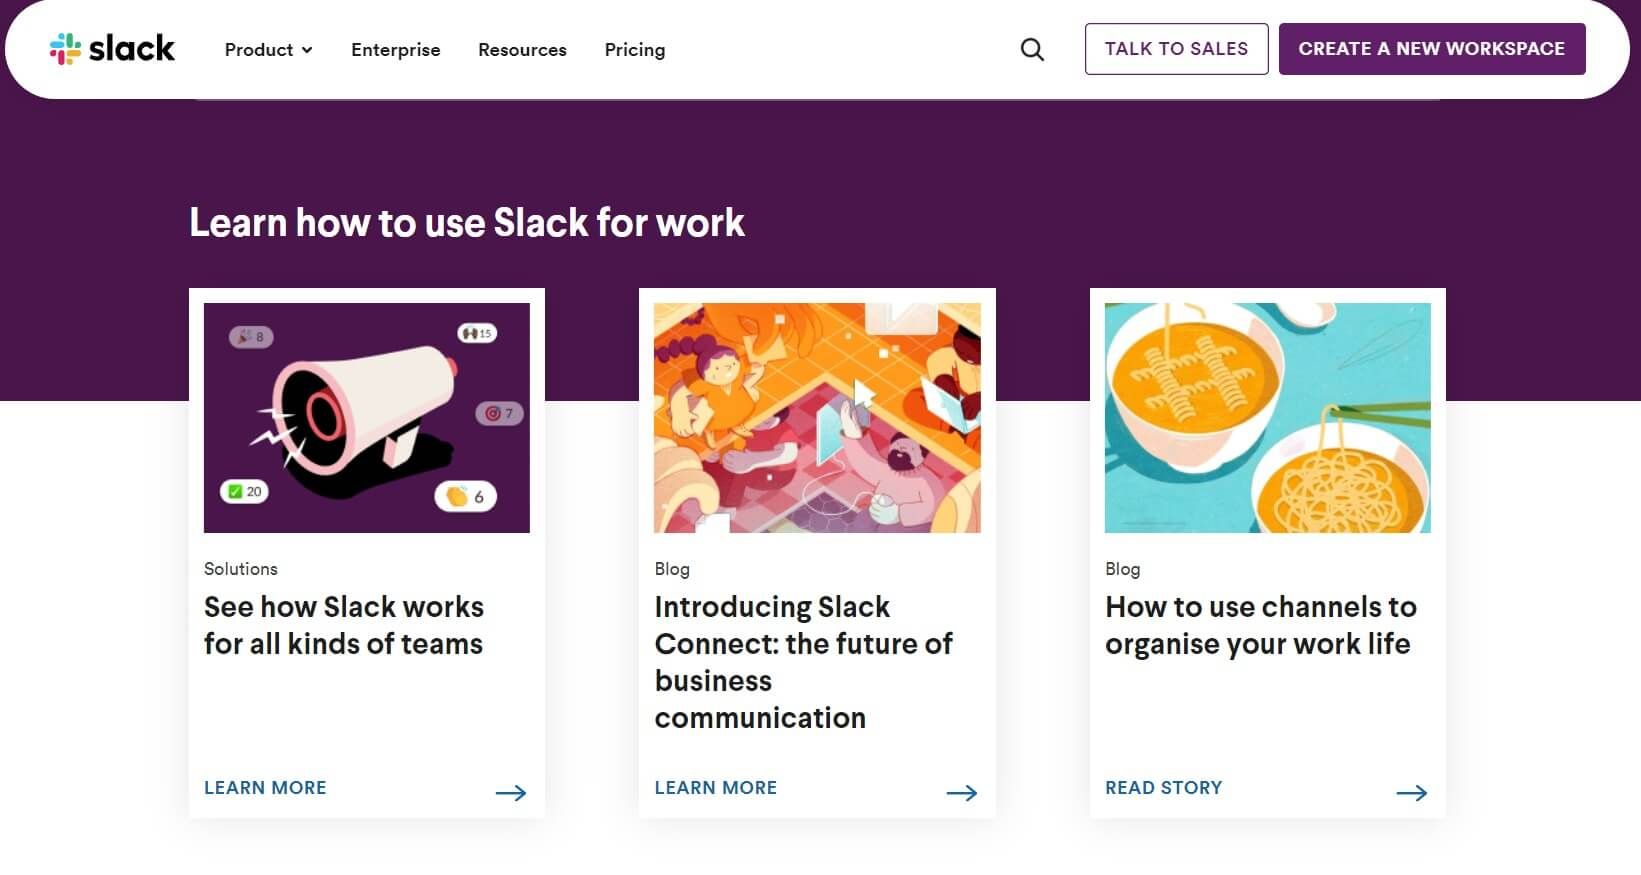Open the Slack Connect colorful illustration

point(817,417)
